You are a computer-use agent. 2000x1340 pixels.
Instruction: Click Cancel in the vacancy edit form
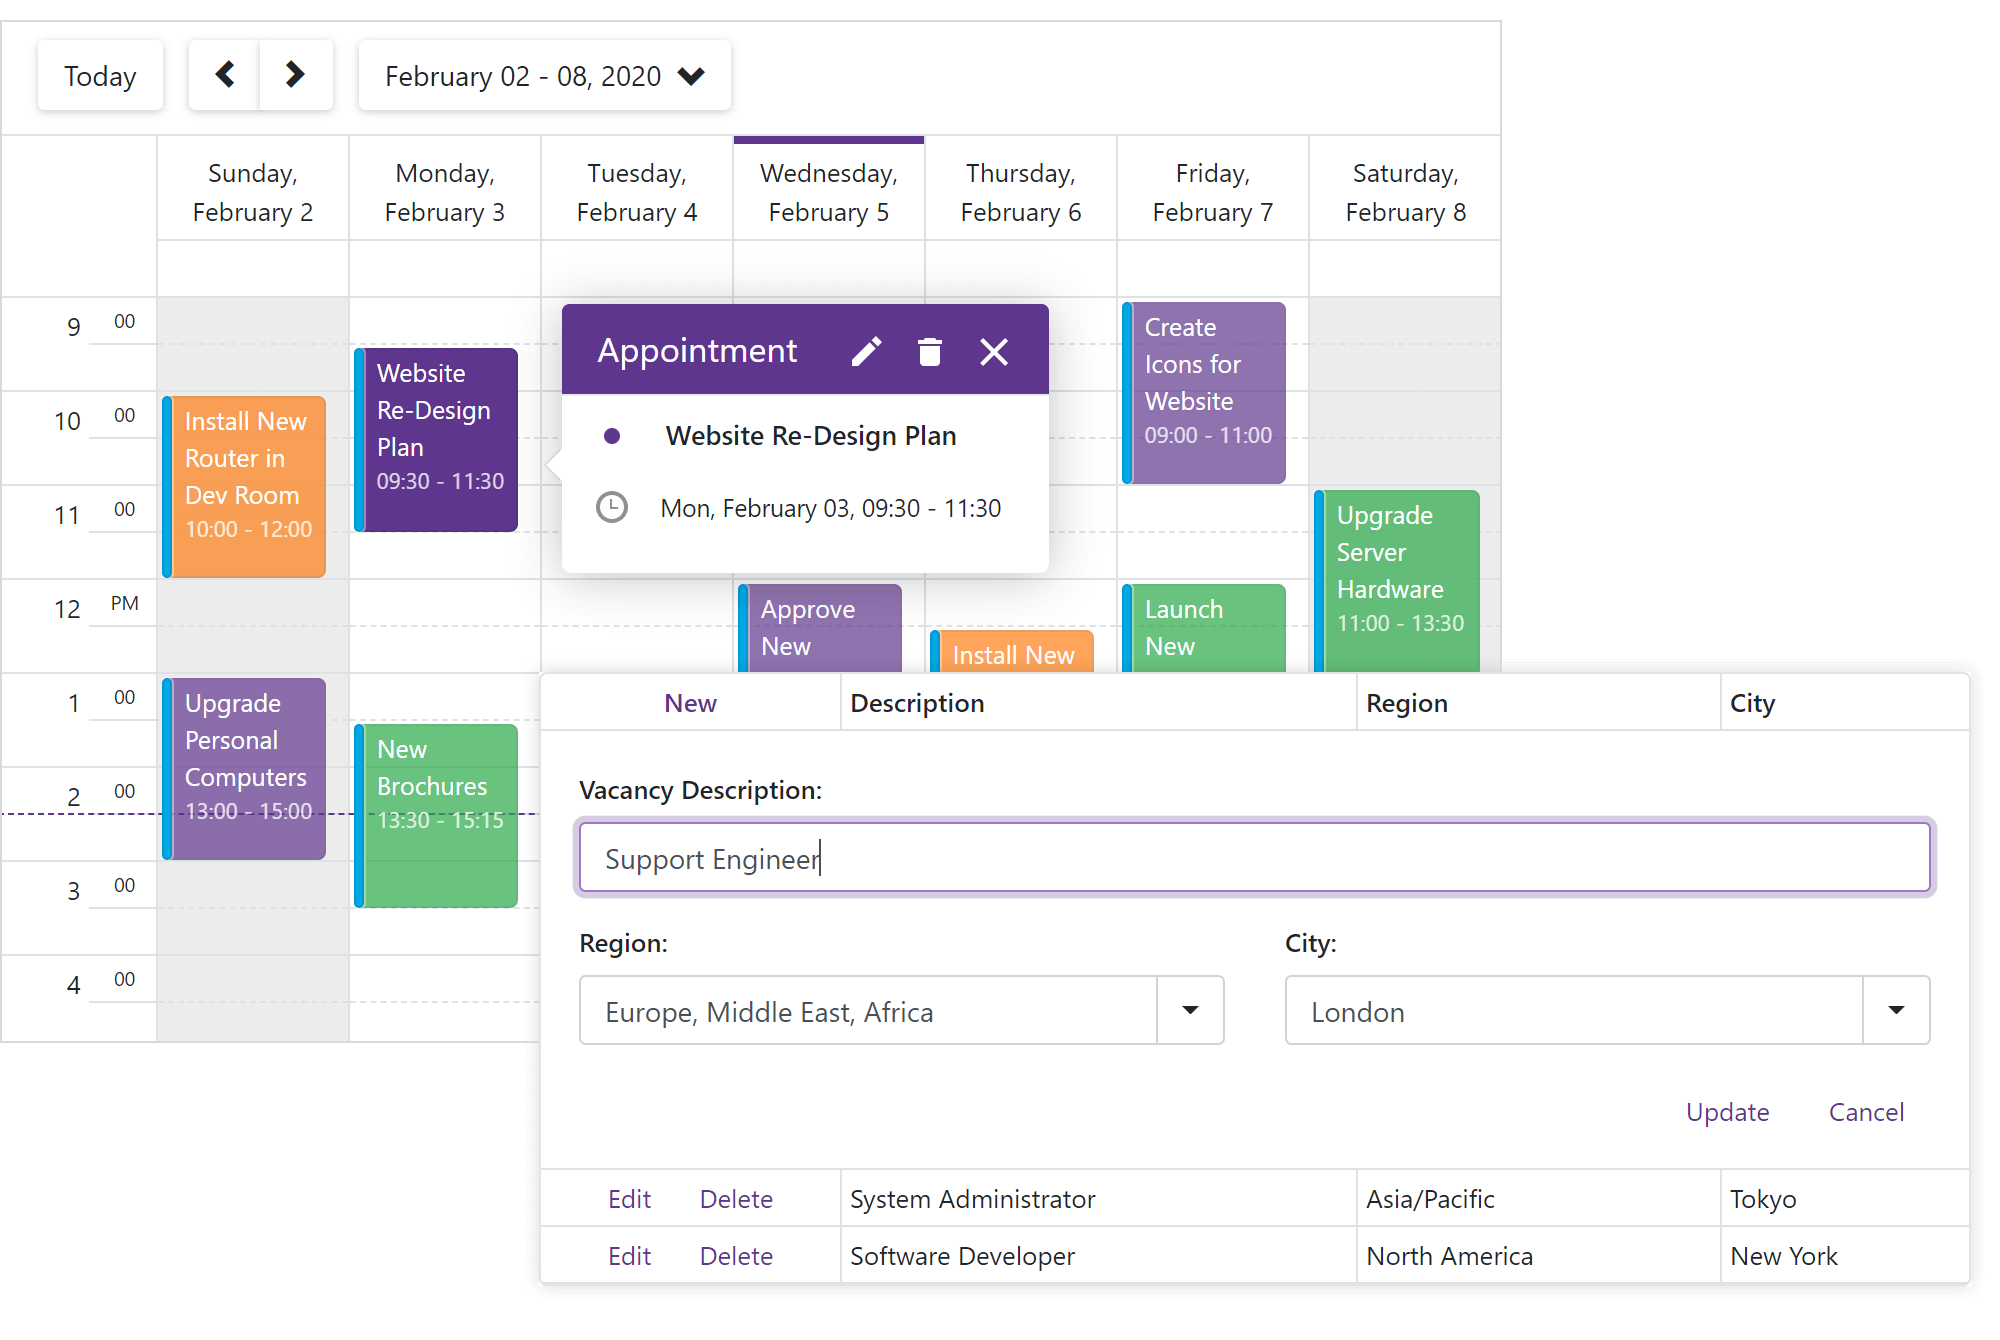(1866, 1112)
